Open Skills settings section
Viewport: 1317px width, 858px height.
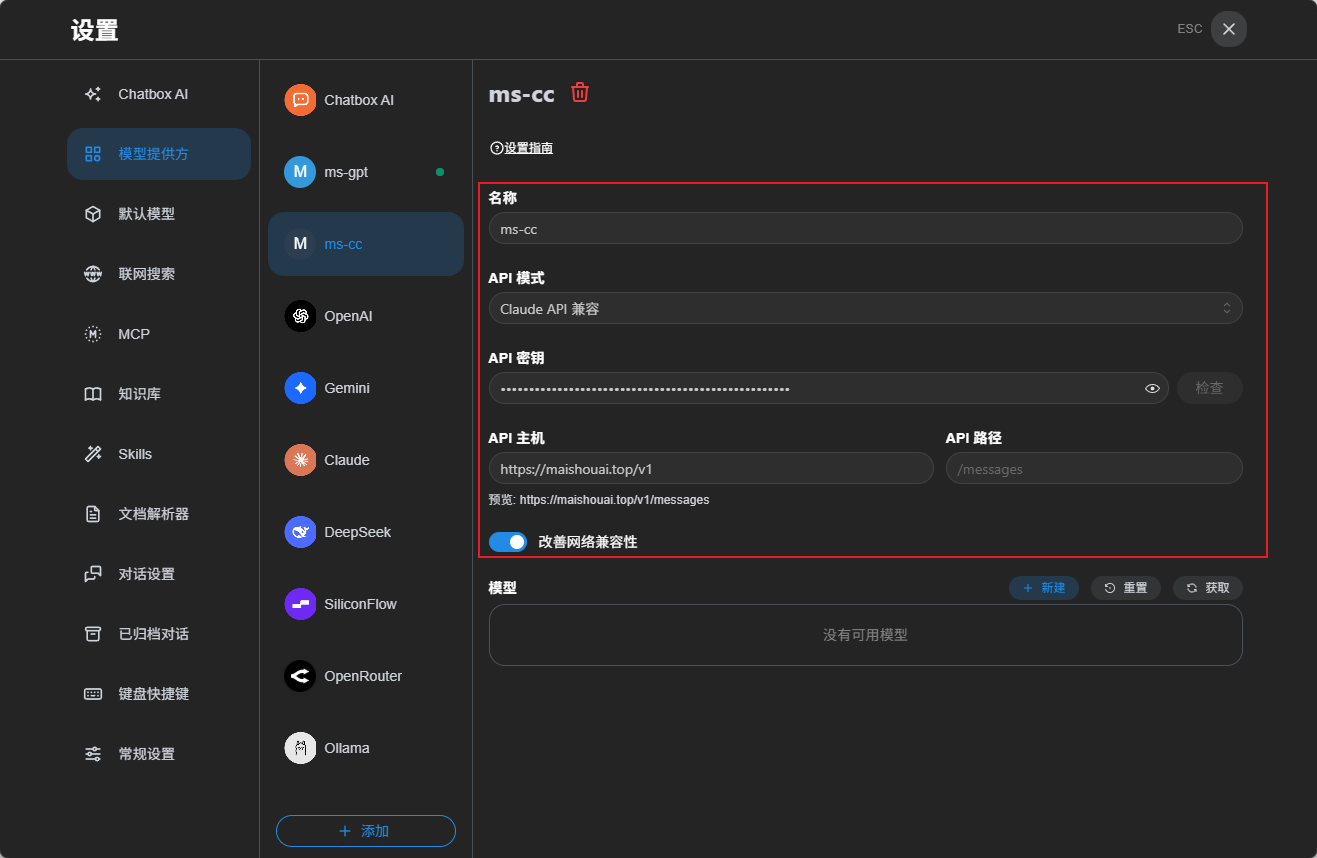tap(159, 454)
